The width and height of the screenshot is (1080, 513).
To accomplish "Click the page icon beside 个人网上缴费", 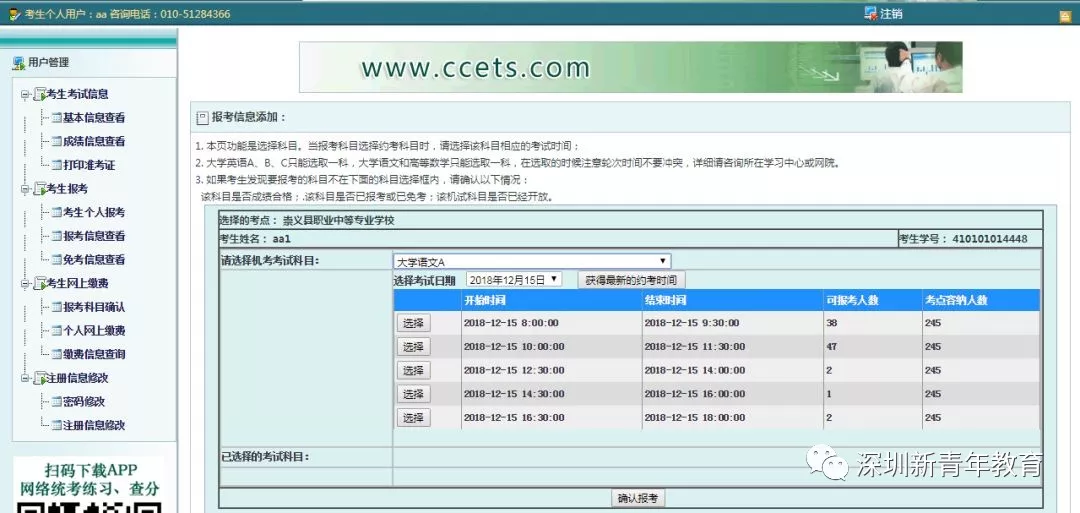I will pos(56,331).
